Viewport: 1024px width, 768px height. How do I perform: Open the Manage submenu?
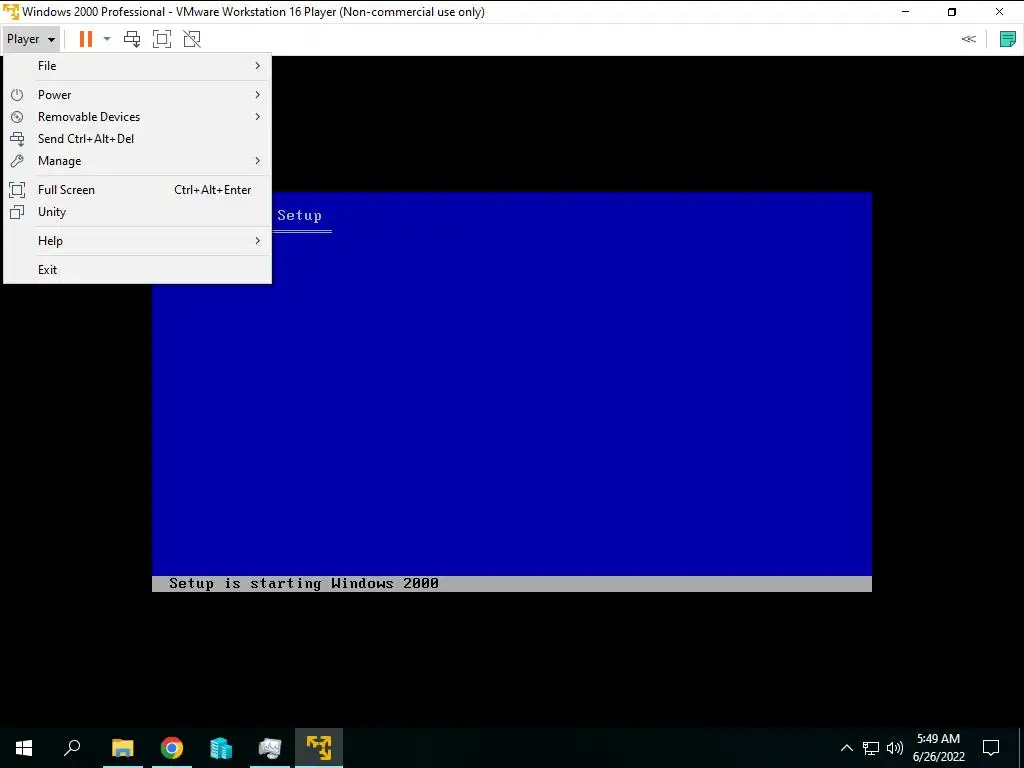point(137,161)
